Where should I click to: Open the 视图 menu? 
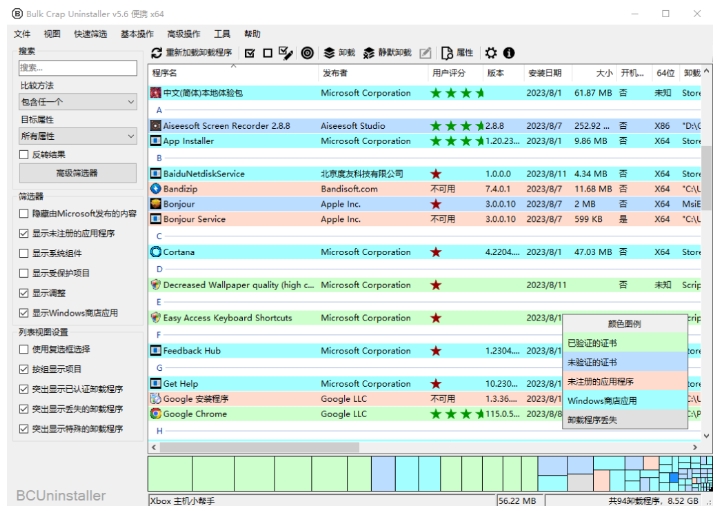point(52,34)
